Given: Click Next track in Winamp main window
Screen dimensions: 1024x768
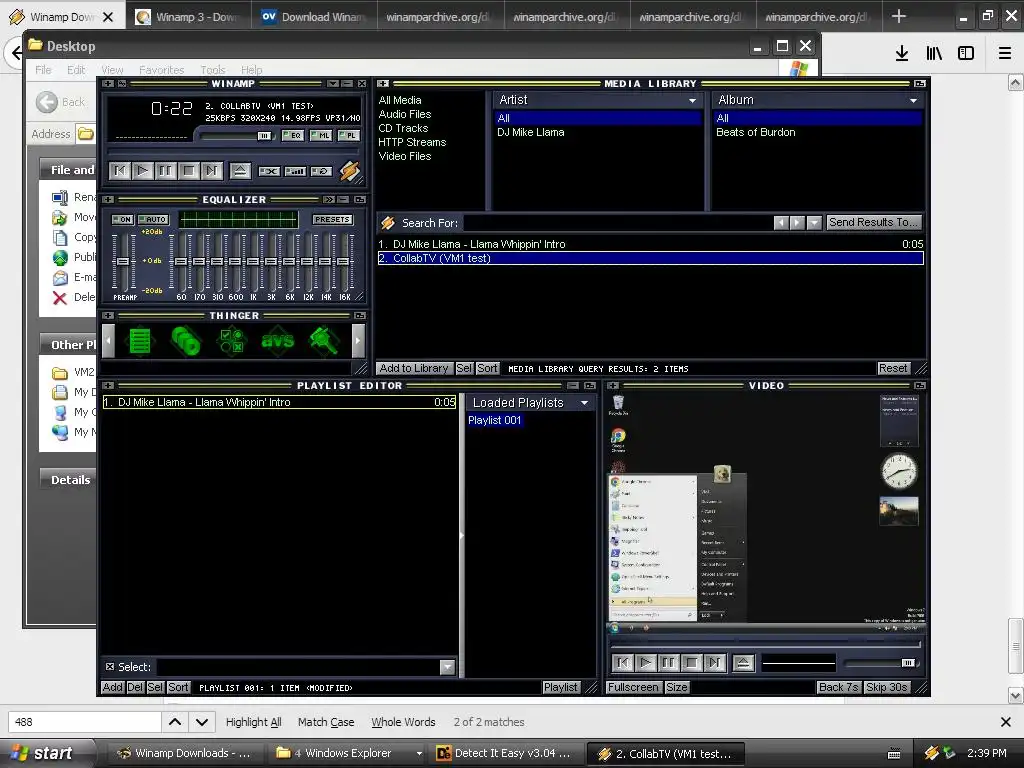Looking at the screenshot, I should coord(211,171).
